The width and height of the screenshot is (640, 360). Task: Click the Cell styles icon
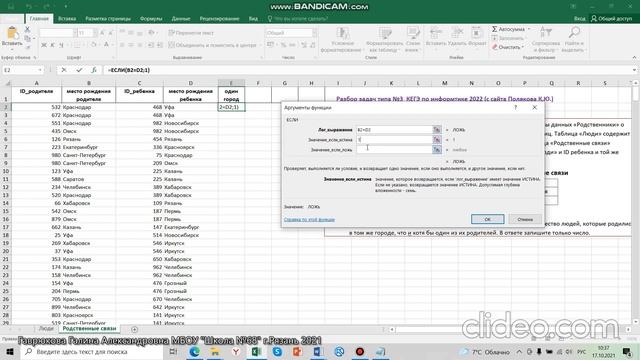[x=413, y=33]
